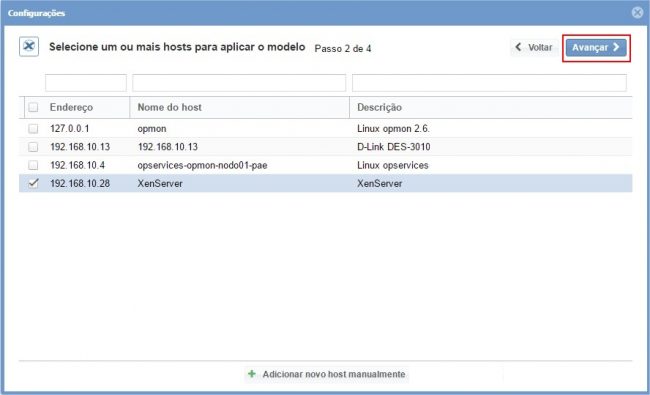Click the XenServer model icon

click(x=29, y=46)
